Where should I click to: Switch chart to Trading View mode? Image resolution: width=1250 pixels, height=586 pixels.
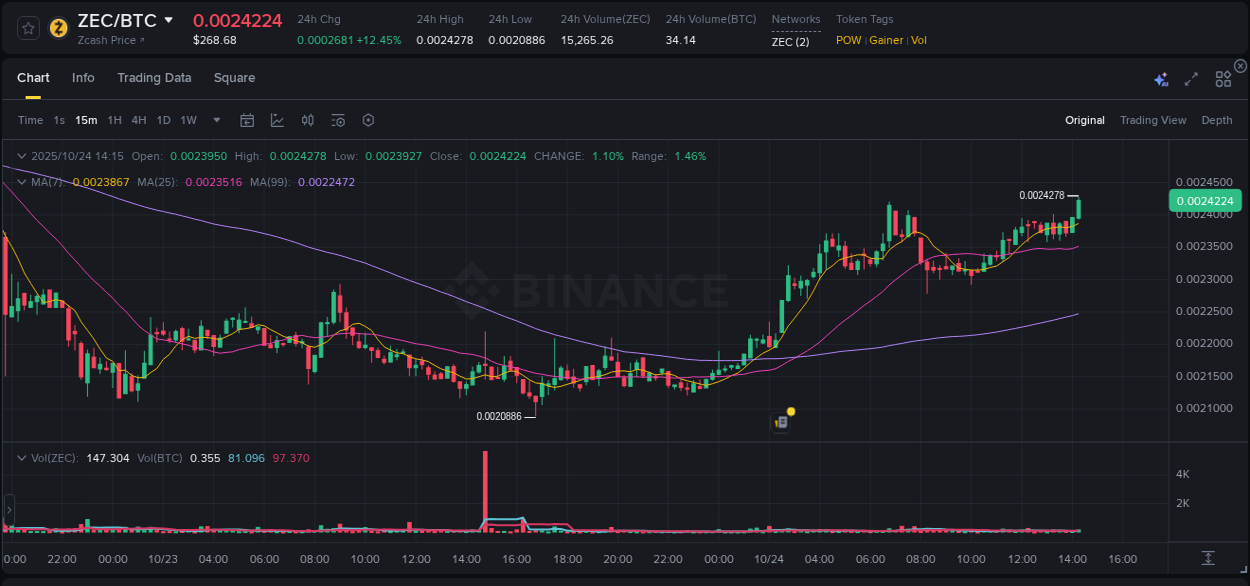[x=1153, y=120]
